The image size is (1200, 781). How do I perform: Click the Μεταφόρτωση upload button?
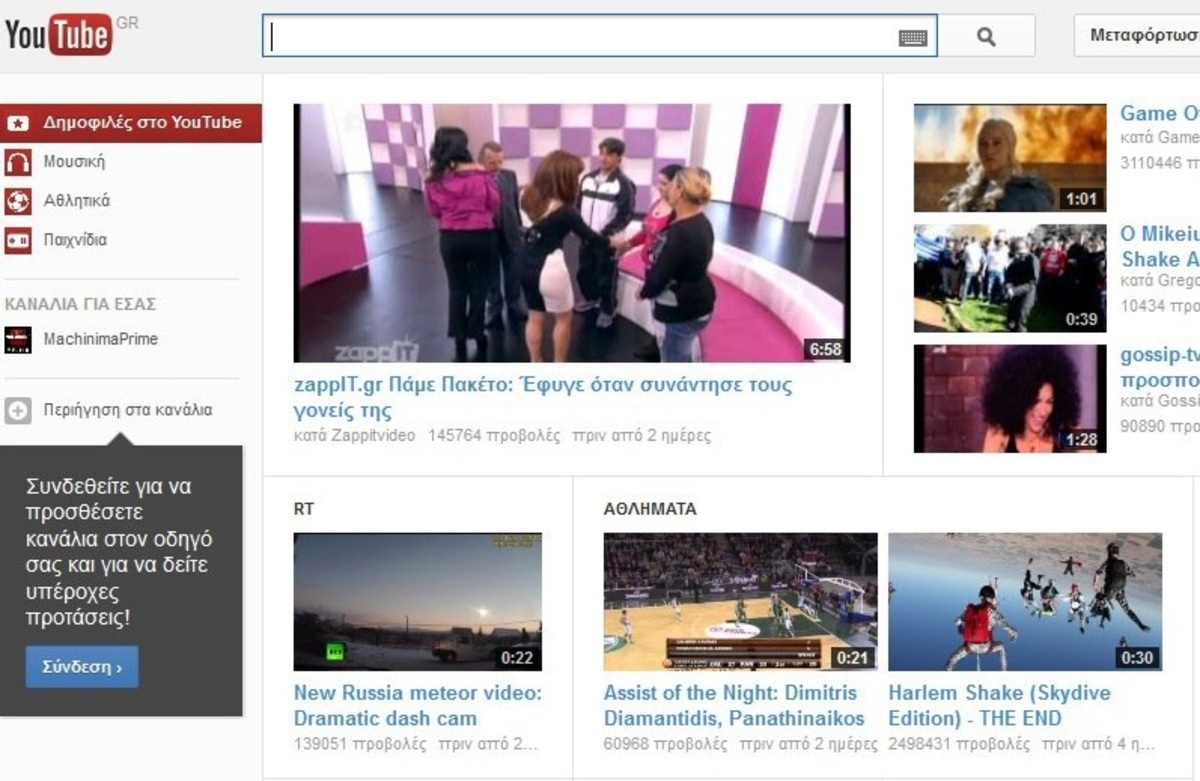[1140, 36]
